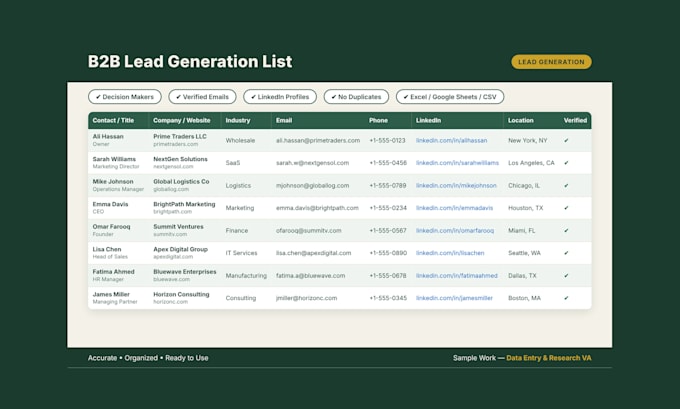The image size is (680, 409).
Task: Click verified checkmark in Emma Davis row
Action: click(566, 208)
